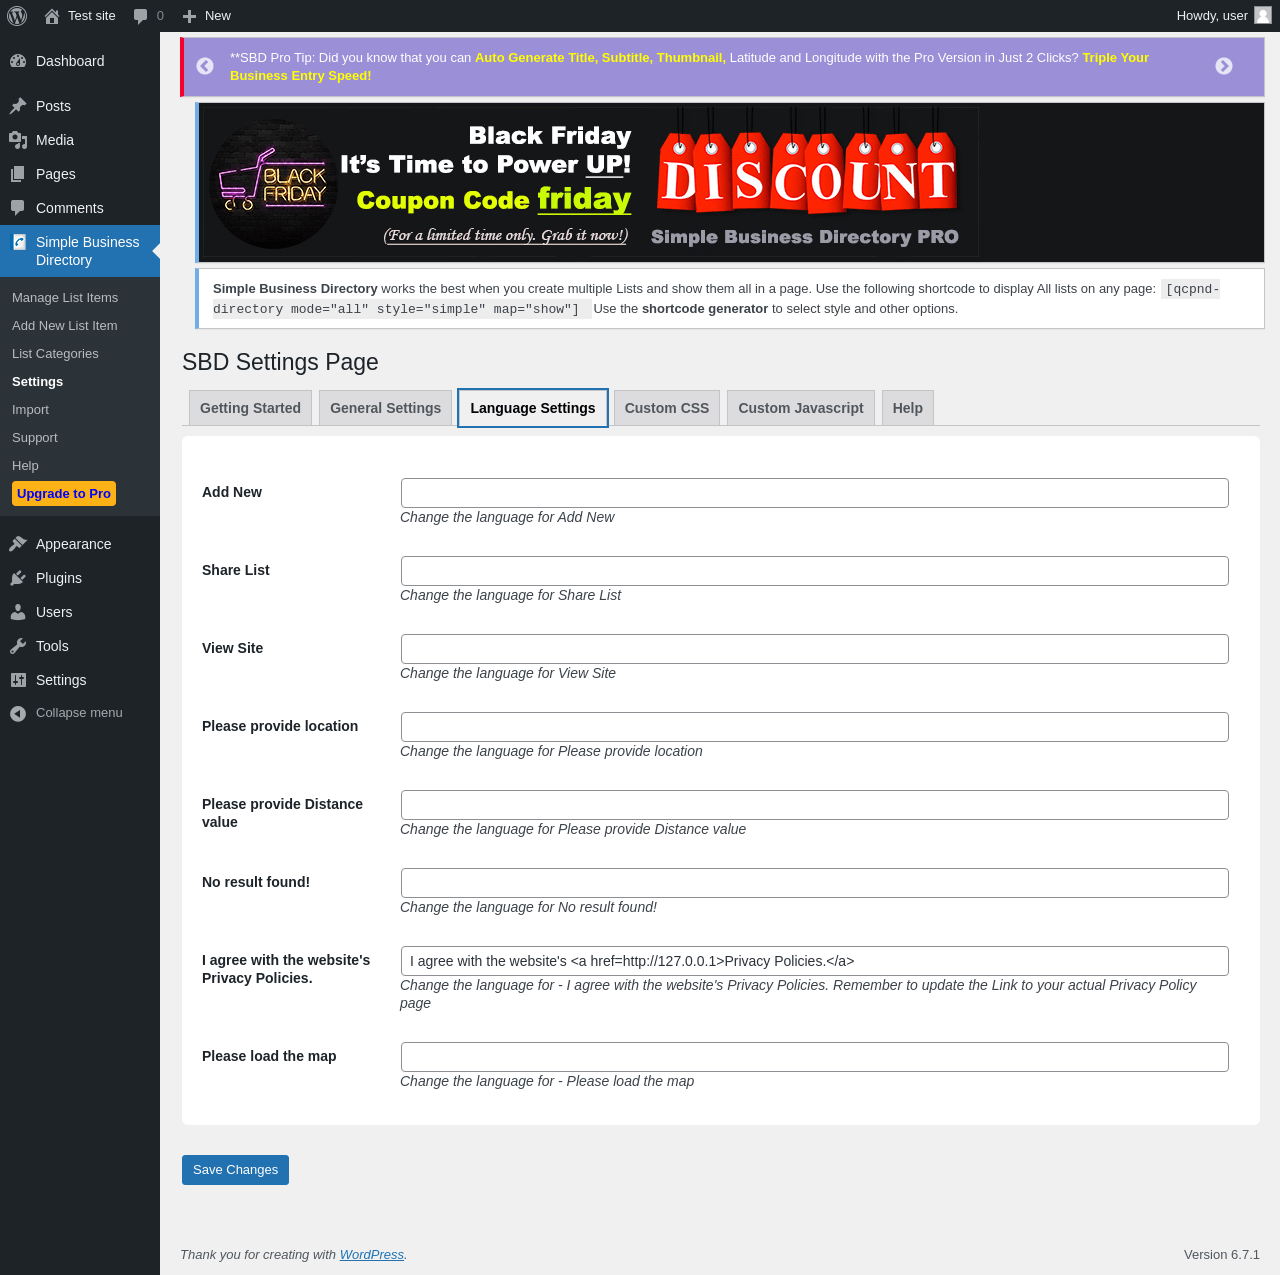Open the Posts menu label

click(x=53, y=106)
